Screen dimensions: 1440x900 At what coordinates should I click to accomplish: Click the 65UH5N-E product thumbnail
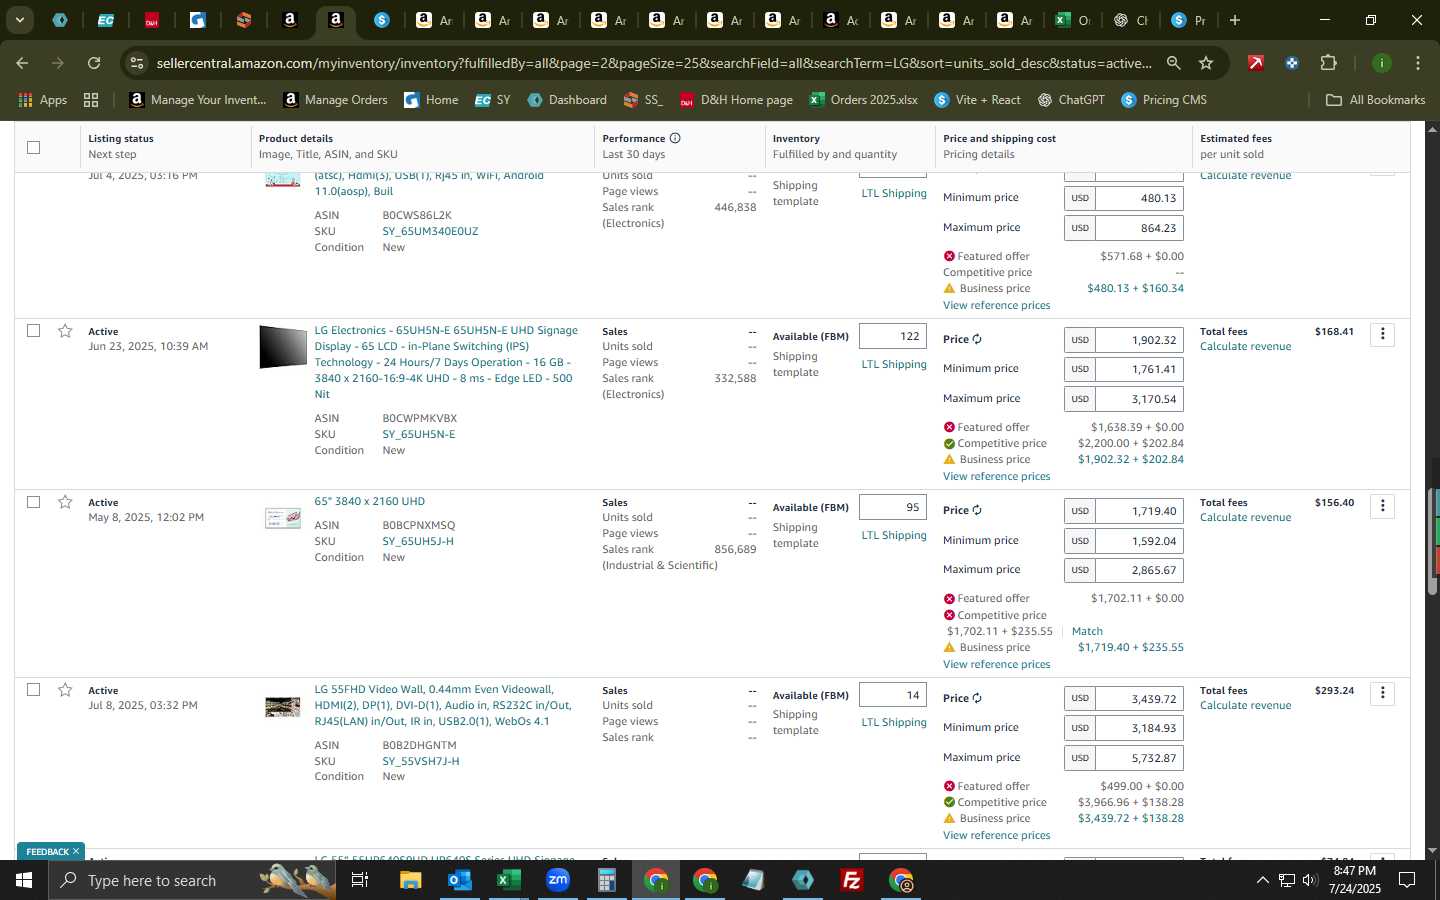[x=283, y=347]
